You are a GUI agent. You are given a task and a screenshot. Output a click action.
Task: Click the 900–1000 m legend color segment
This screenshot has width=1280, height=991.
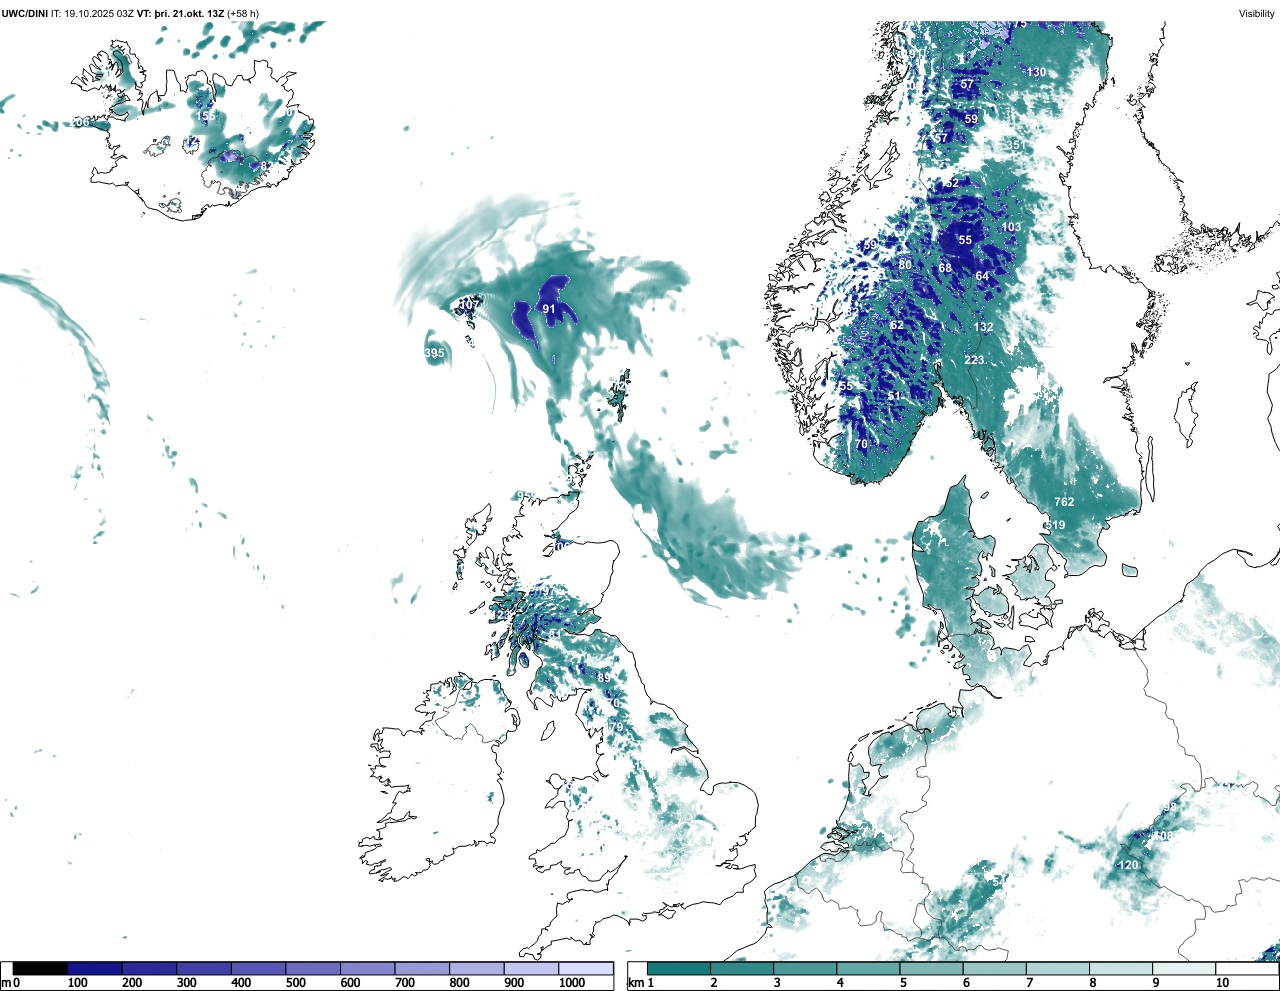click(531, 969)
